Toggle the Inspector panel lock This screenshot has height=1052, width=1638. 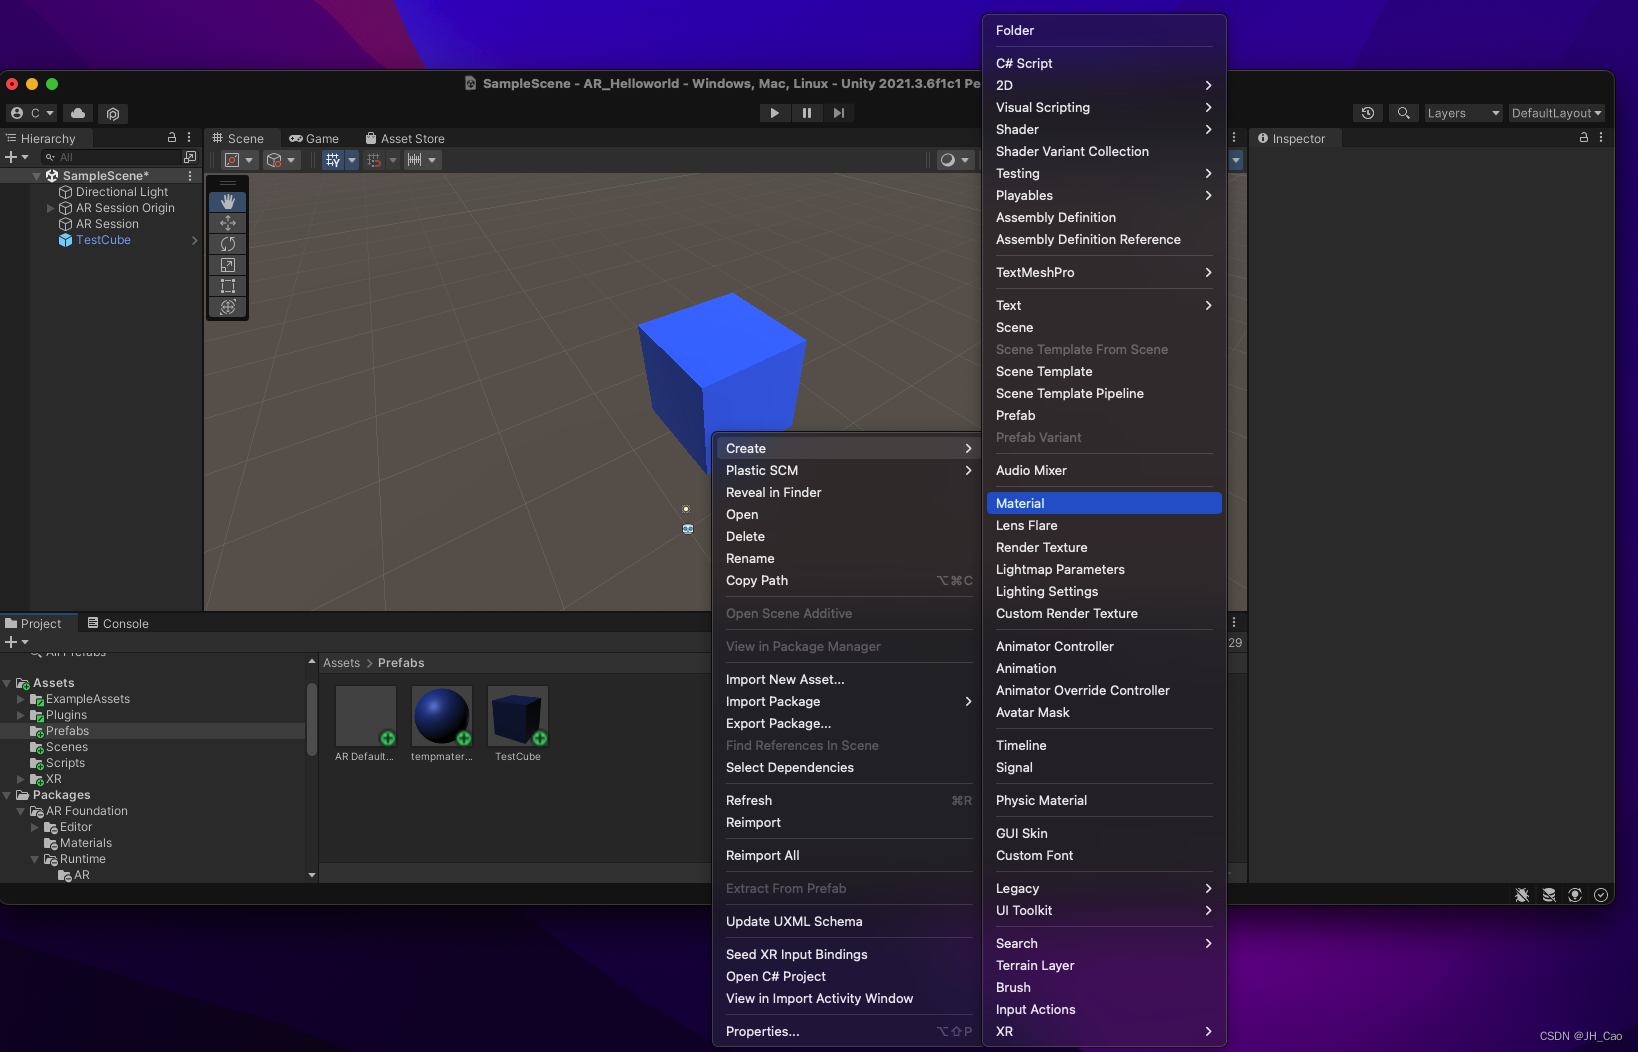click(x=1584, y=138)
